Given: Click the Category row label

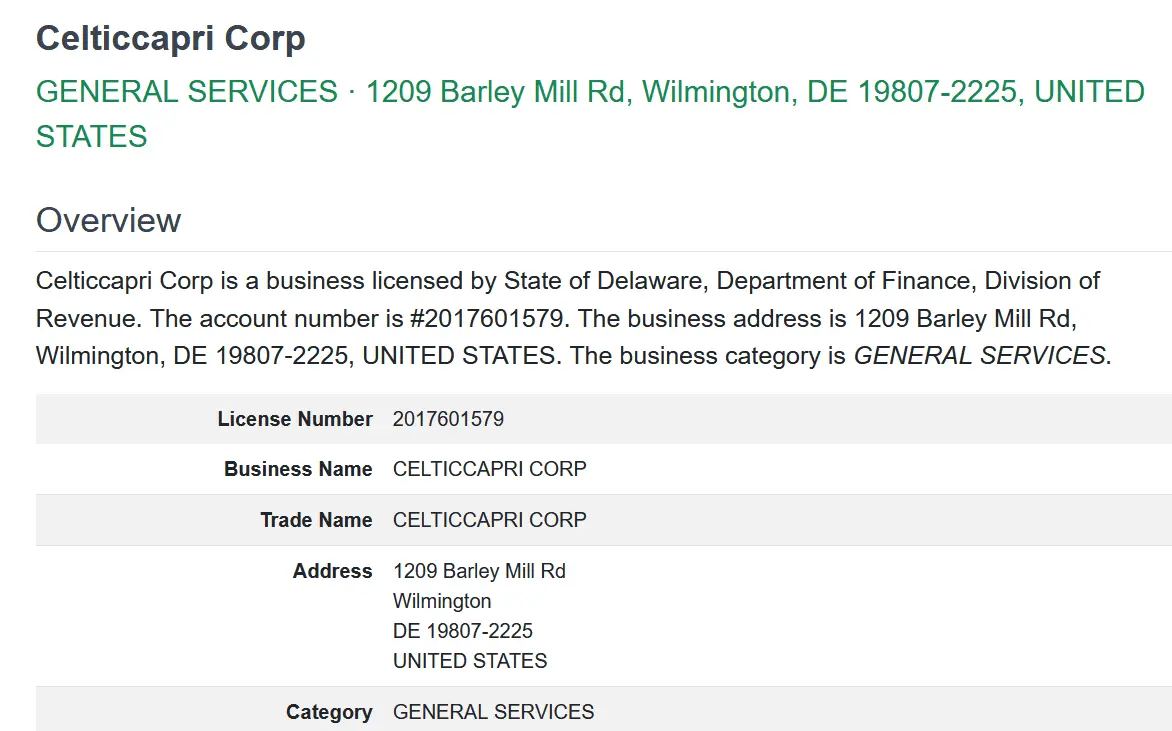Looking at the screenshot, I should 329,712.
